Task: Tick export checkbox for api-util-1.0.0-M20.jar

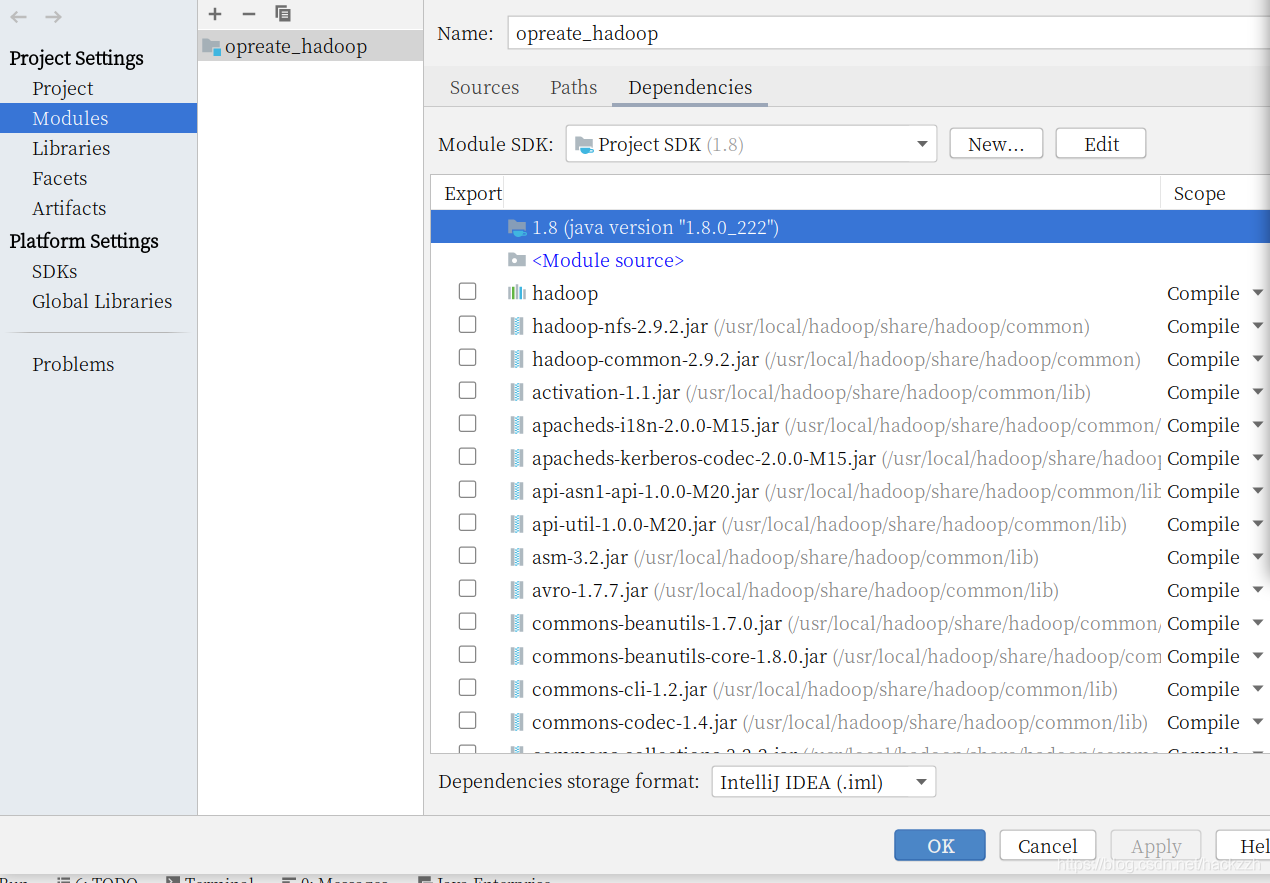Action: pos(467,522)
